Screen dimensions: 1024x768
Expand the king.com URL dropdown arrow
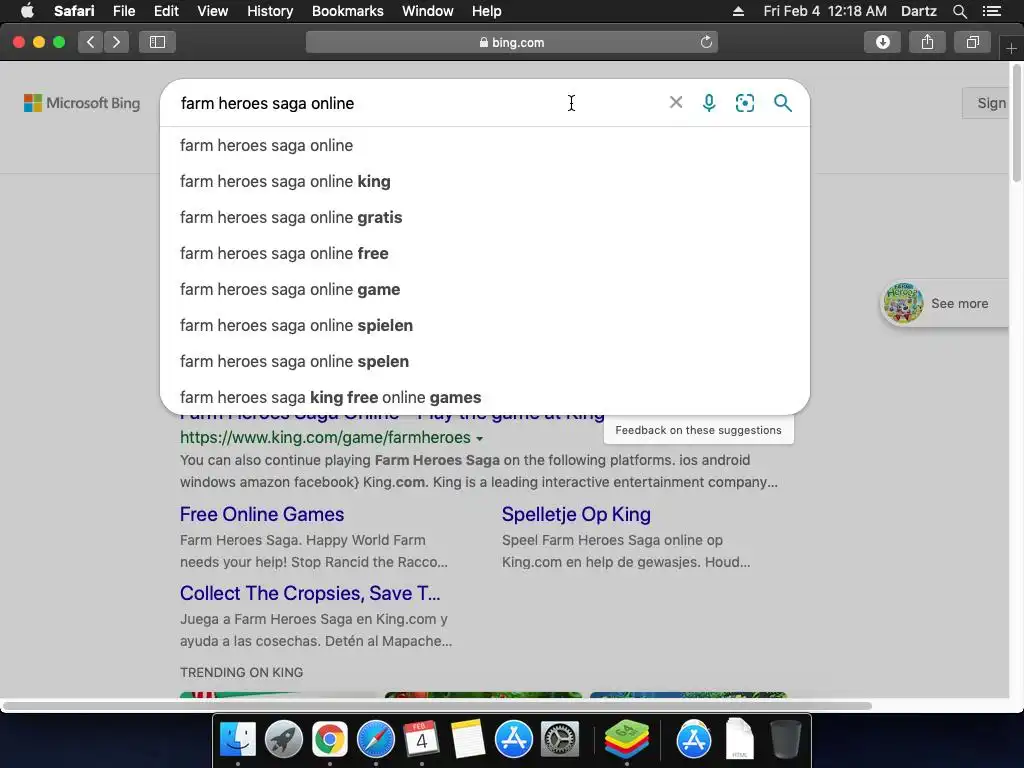(479, 438)
